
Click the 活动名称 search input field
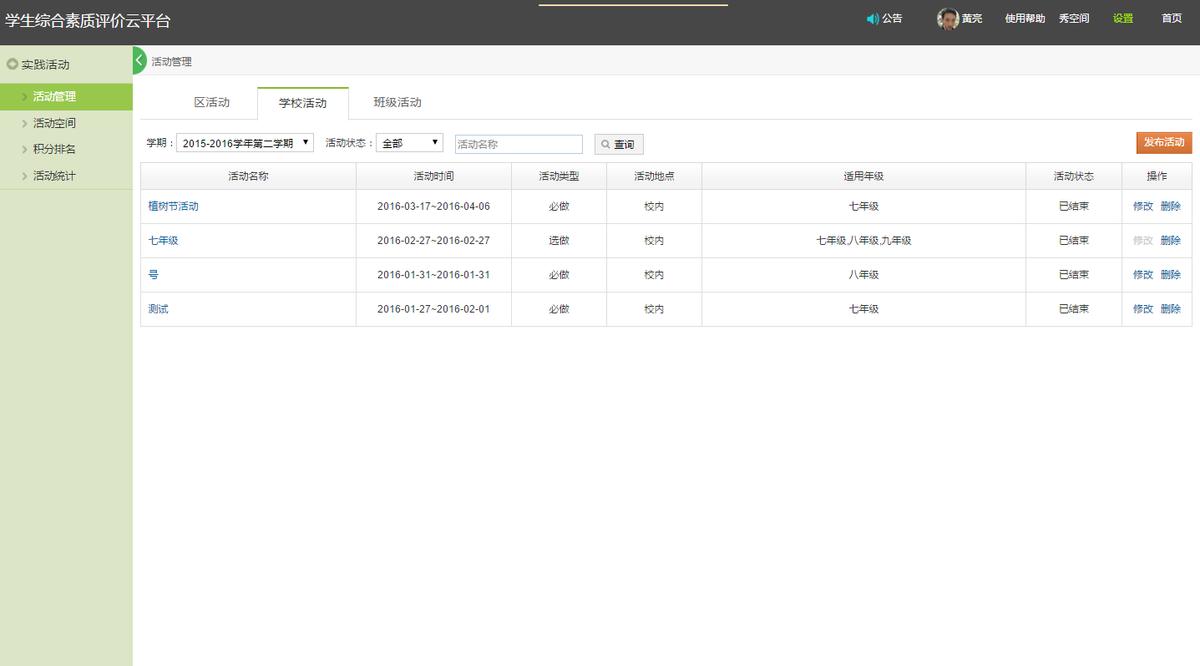518,143
